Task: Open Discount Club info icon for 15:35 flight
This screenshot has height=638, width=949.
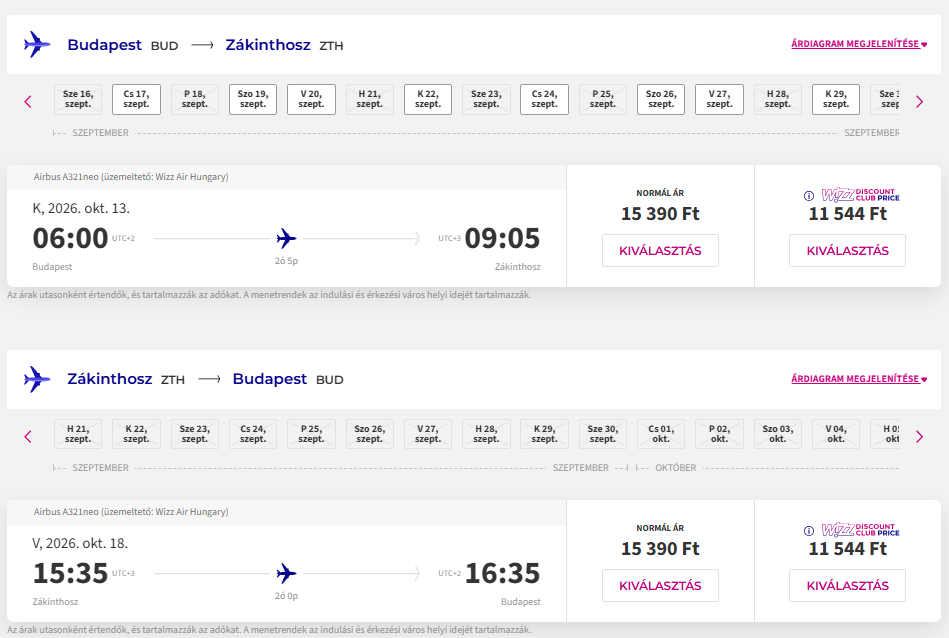Action: [x=809, y=530]
